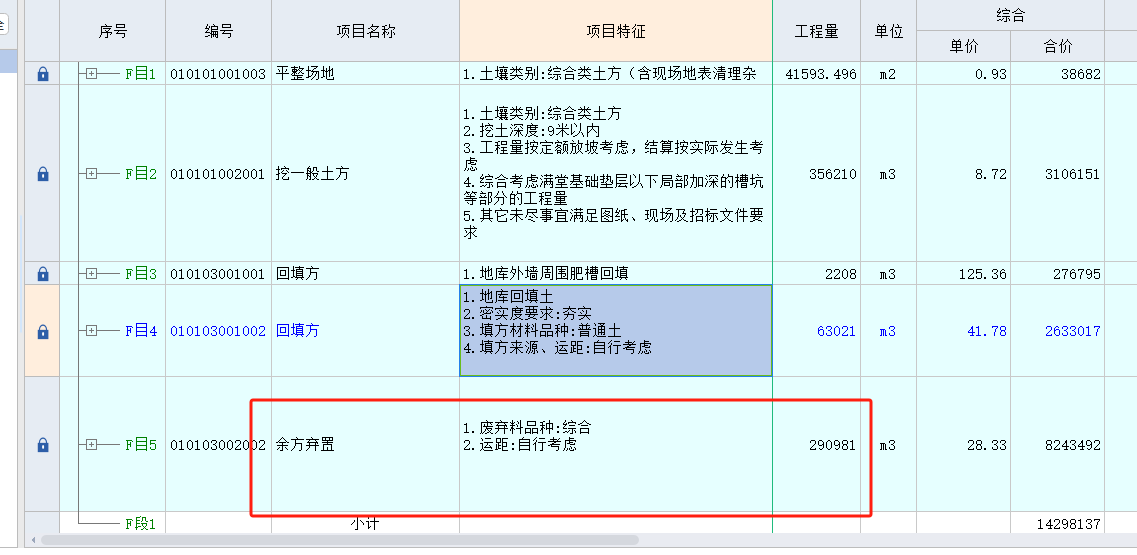Click the lock icon for 平整场地 row
The height and width of the screenshot is (555, 1137).
[42, 74]
